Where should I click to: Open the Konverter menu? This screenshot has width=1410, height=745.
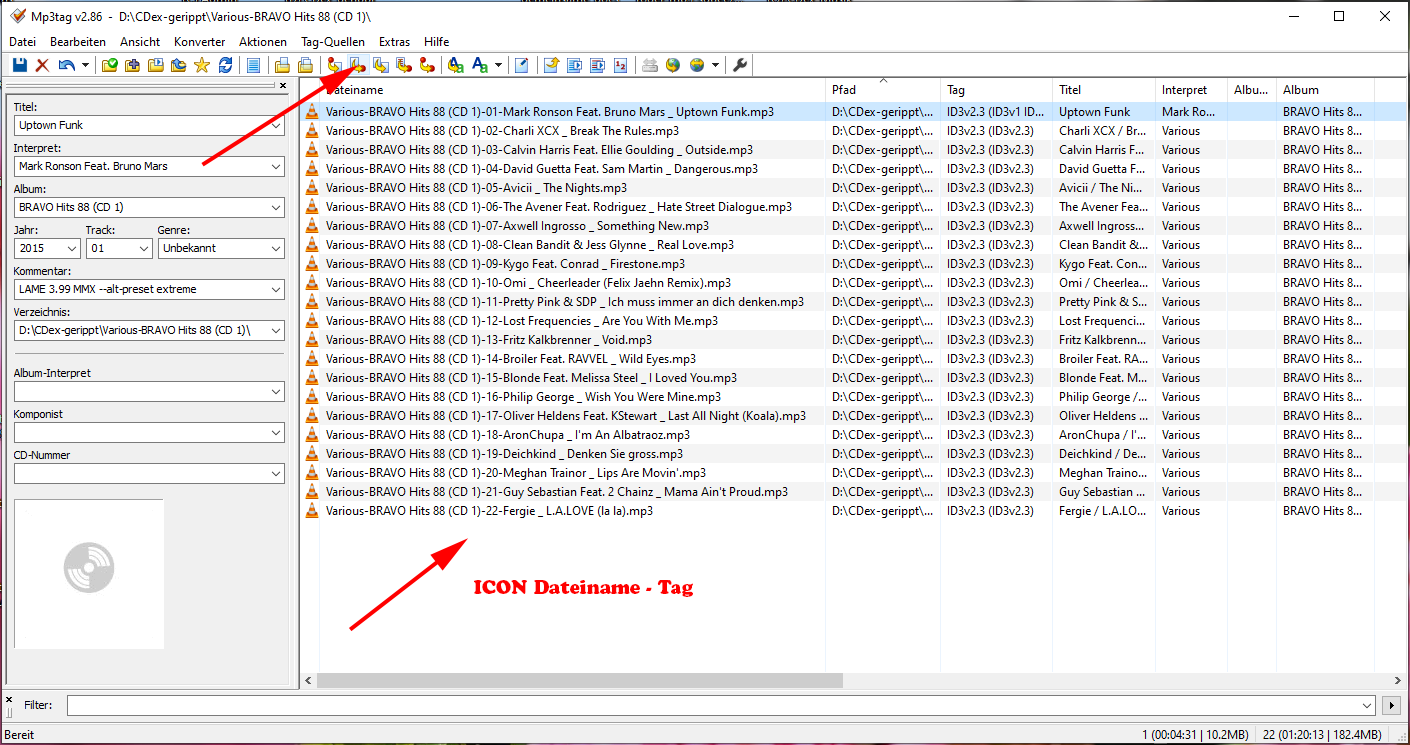(199, 42)
